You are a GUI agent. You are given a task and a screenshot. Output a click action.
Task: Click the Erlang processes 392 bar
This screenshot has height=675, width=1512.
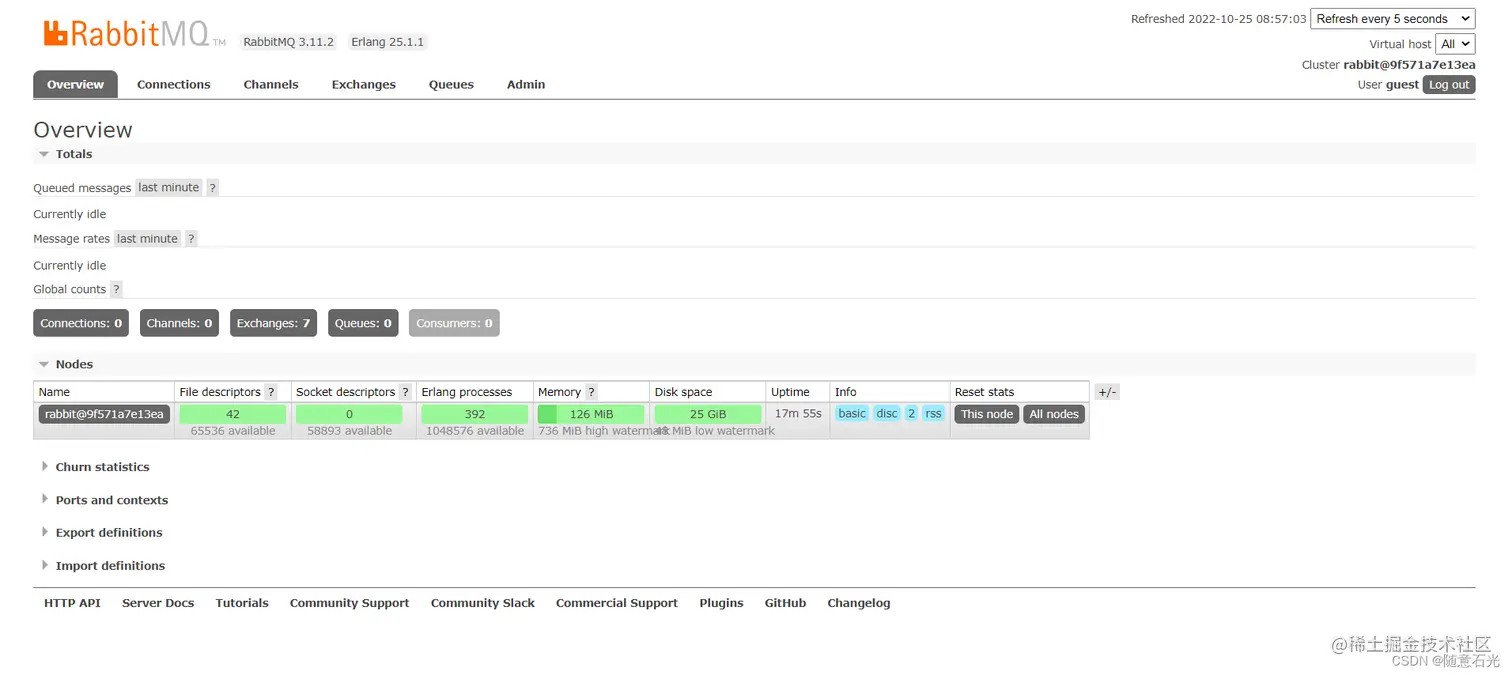click(475, 414)
